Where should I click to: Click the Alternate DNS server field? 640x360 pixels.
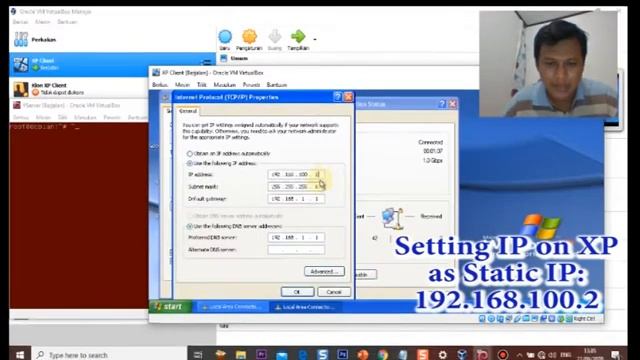pos(296,249)
